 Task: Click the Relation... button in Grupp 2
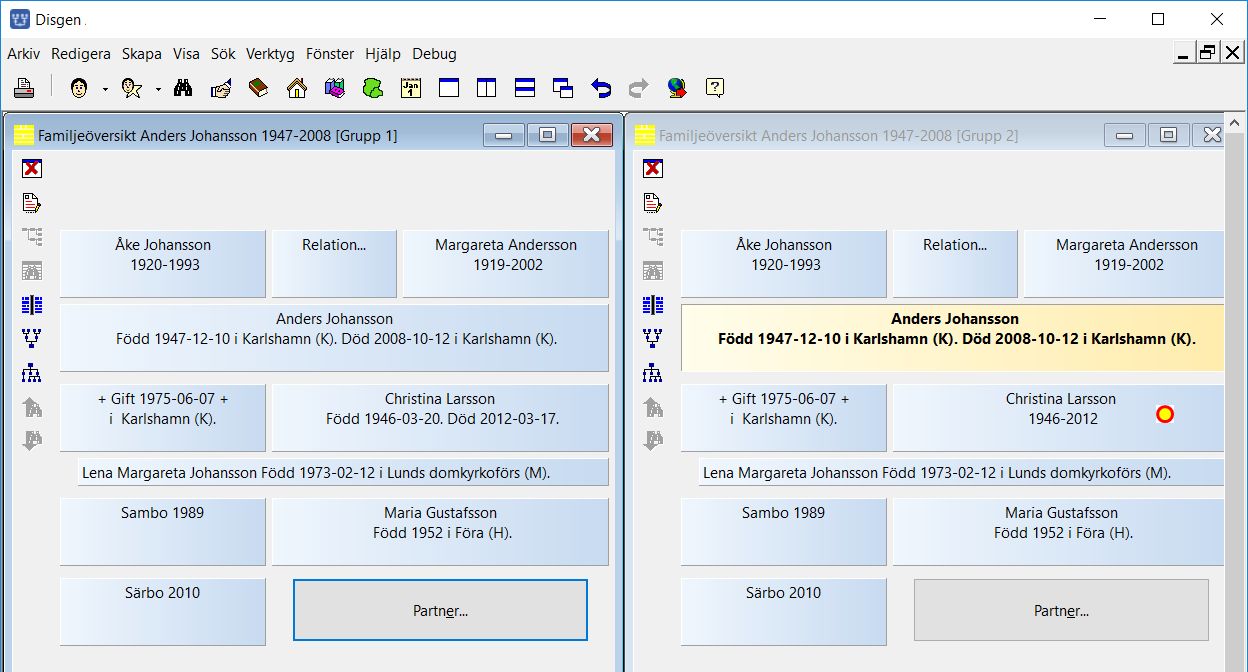[955, 264]
